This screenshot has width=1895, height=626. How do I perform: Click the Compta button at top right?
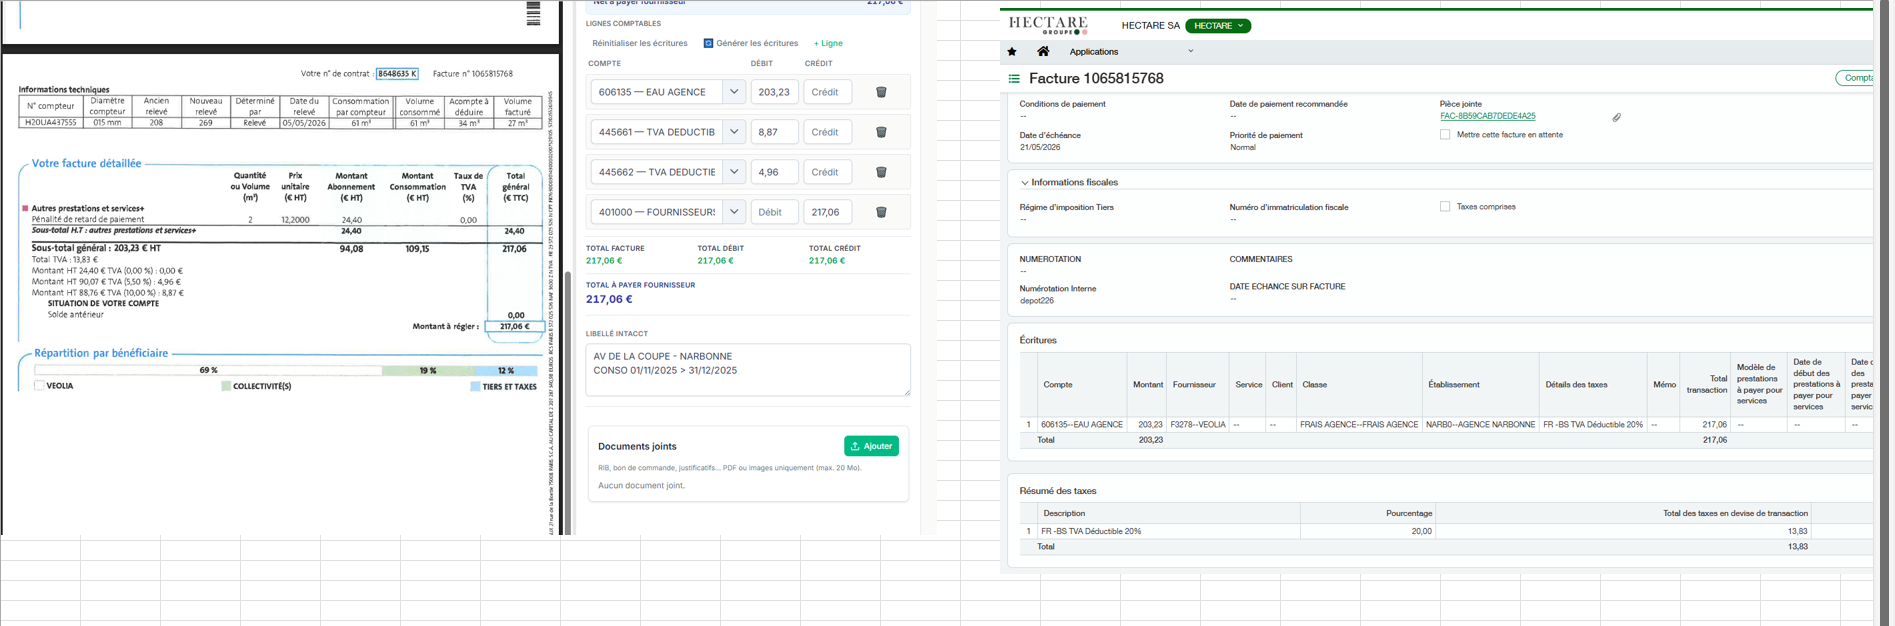tap(1855, 78)
